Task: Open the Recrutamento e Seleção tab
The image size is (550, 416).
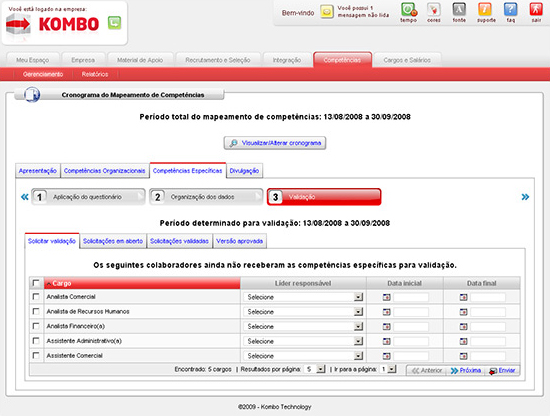Action: tap(218, 60)
